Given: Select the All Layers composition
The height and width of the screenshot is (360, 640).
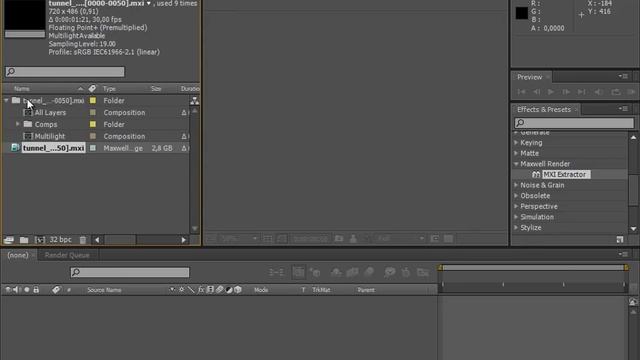Looking at the screenshot, I should point(50,112).
